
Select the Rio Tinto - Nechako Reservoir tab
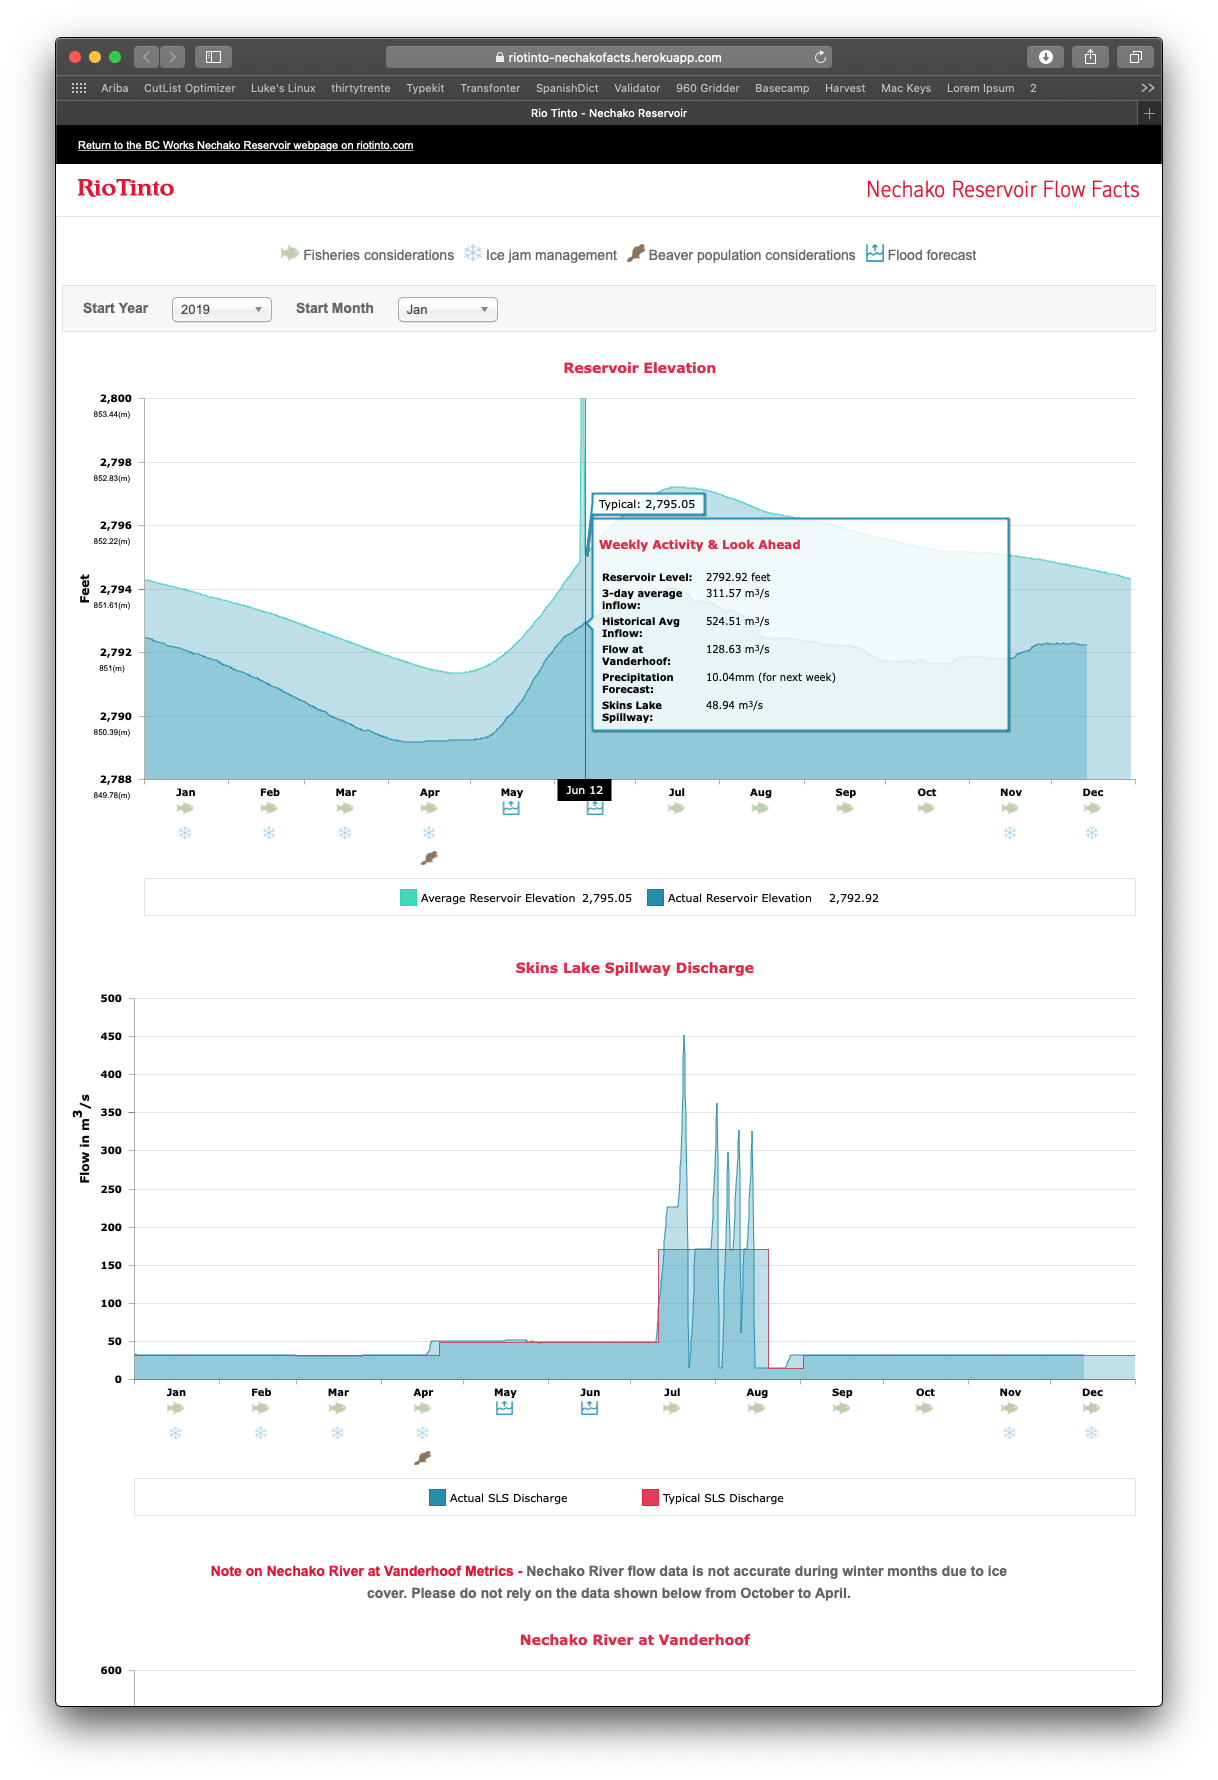pyautogui.click(x=608, y=113)
